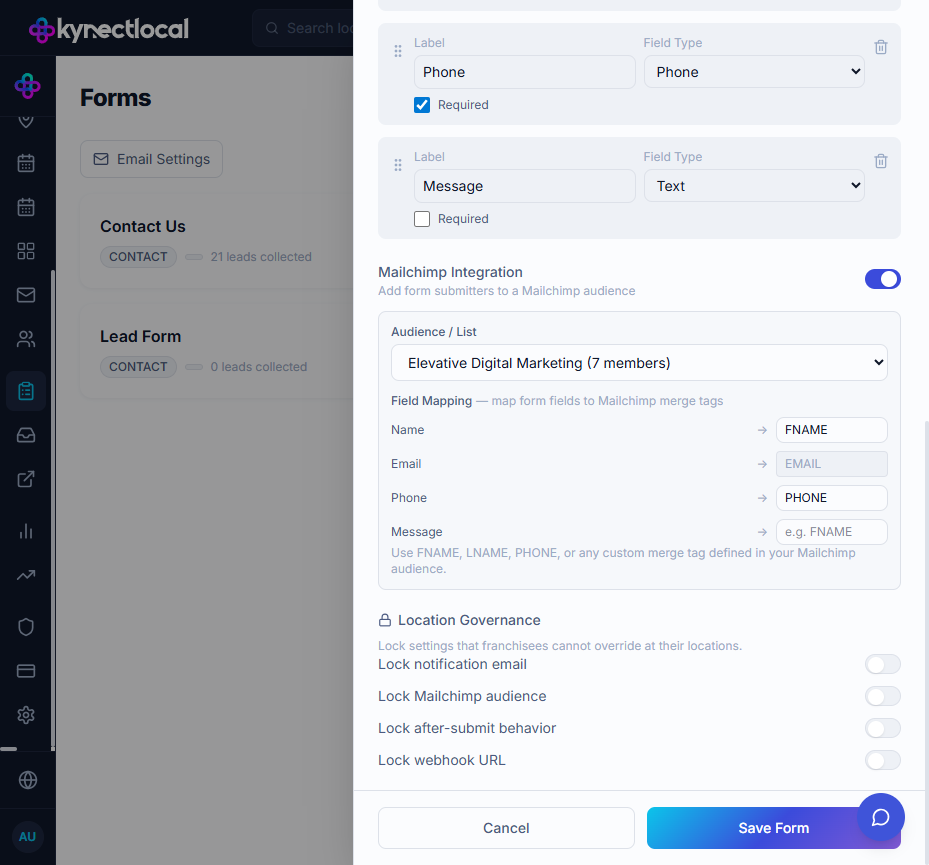
Task: Open the Audience / List dropdown
Action: point(639,363)
